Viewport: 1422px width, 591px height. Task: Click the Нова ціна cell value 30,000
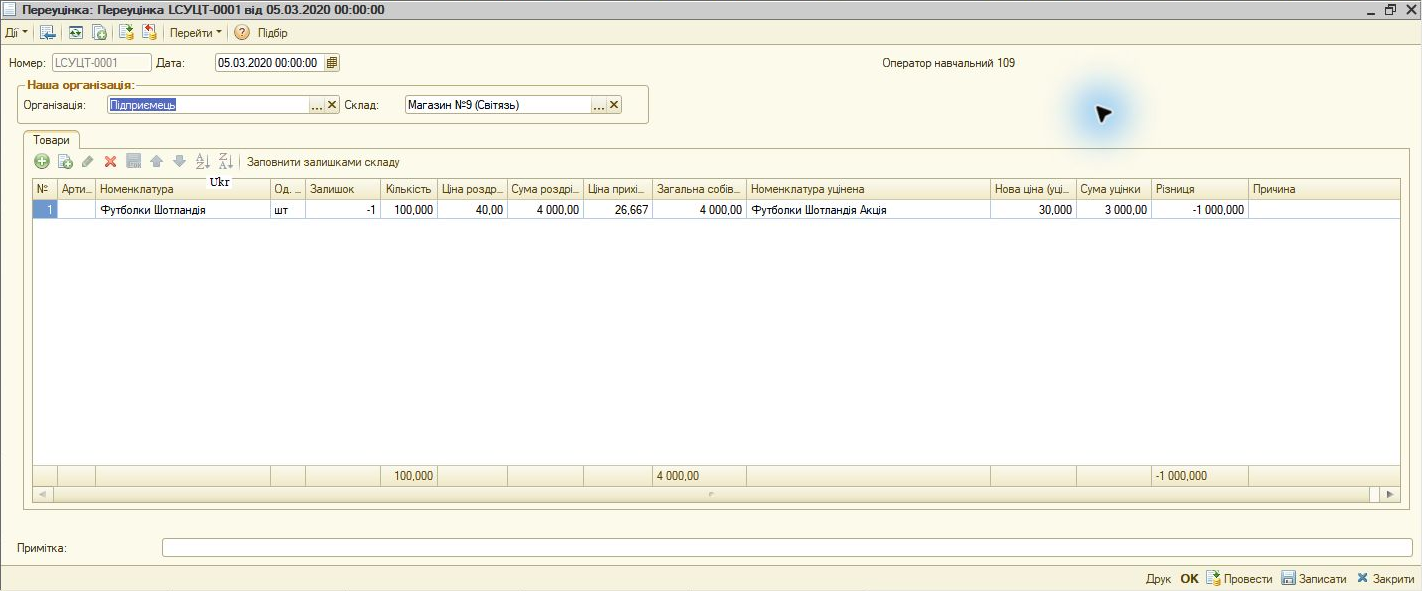[x=1033, y=210]
